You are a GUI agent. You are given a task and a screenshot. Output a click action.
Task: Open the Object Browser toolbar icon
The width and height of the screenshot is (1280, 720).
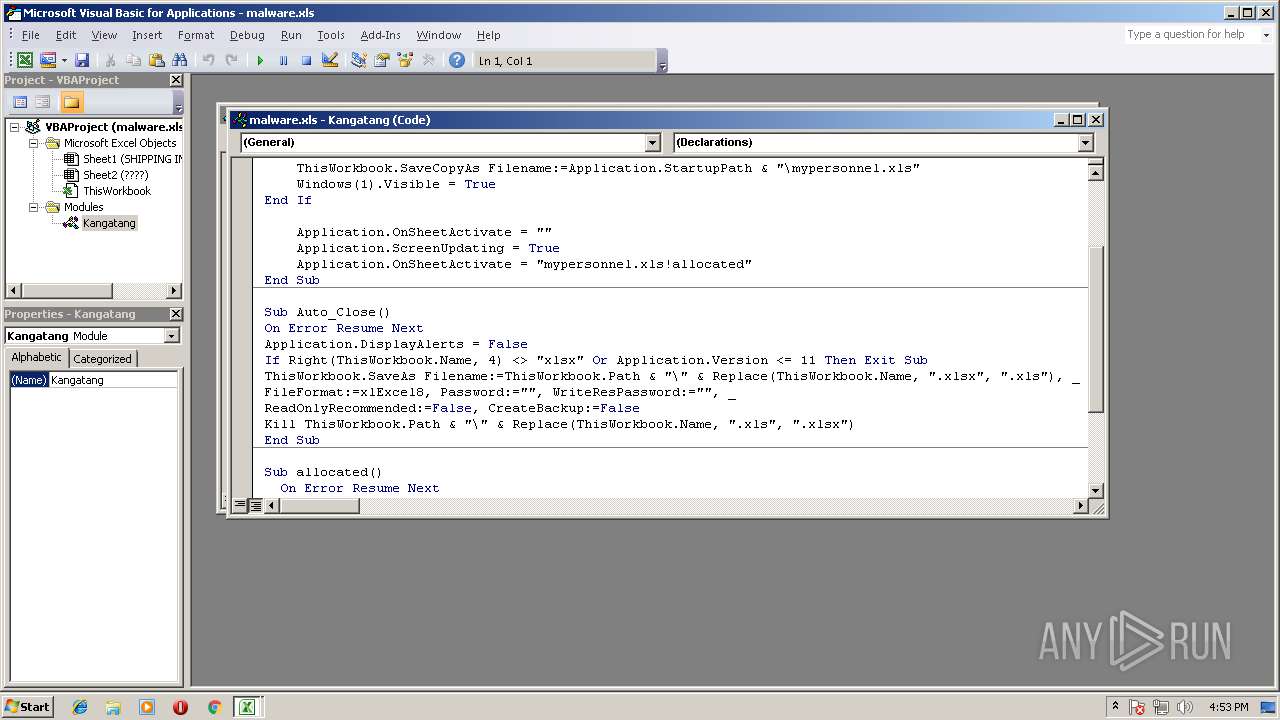click(405, 61)
